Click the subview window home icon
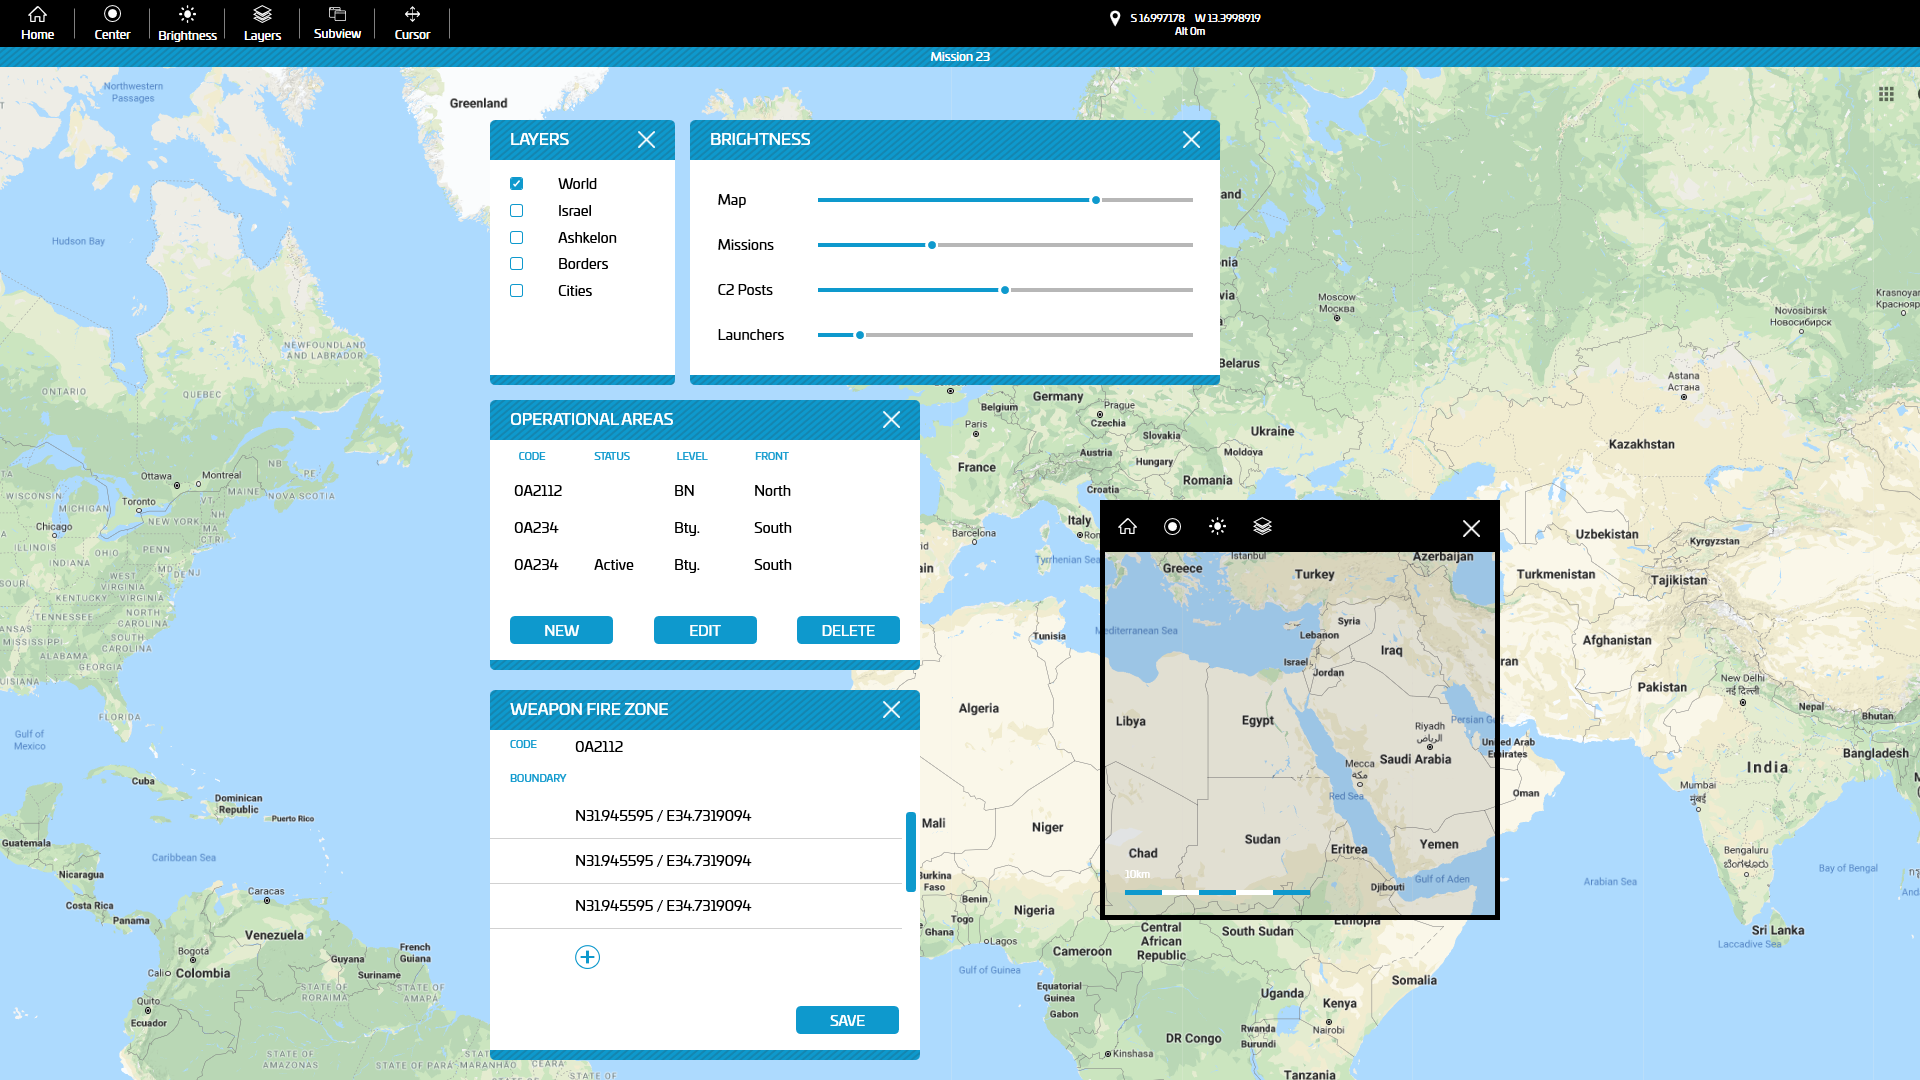The width and height of the screenshot is (1920, 1080). click(x=1127, y=526)
